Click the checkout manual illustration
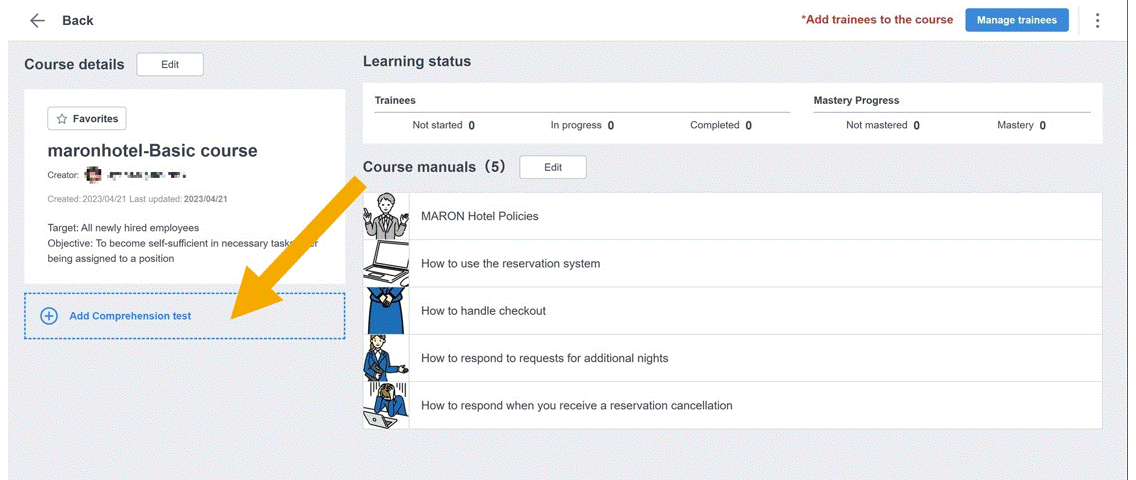 pyautogui.click(x=386, y=311)
